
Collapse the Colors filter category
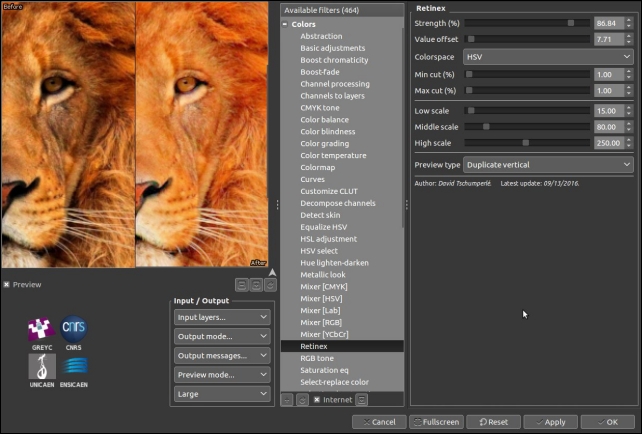(285, 24)
